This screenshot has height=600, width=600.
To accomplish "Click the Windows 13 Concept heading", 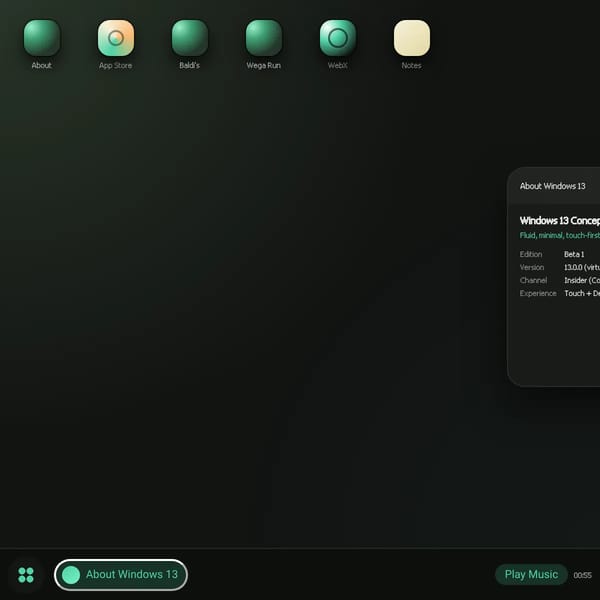I will (x=559, y=221).
